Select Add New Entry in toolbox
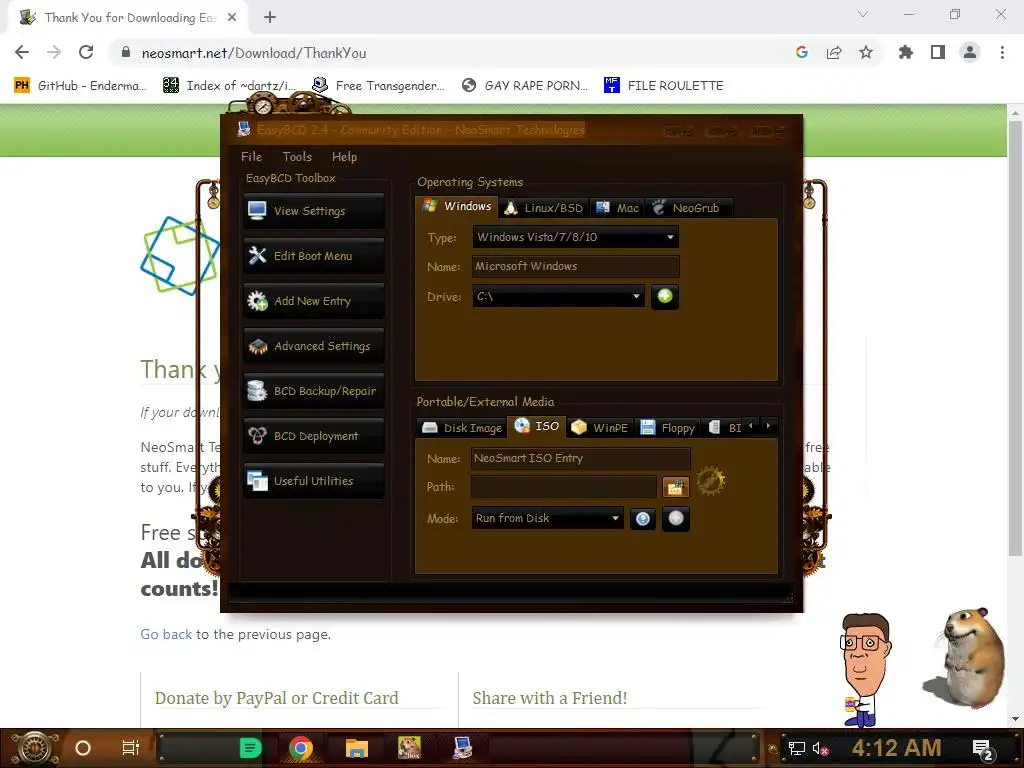This screenshot has width=1024, height=768. pyautogui.click(x=314, y=301)
